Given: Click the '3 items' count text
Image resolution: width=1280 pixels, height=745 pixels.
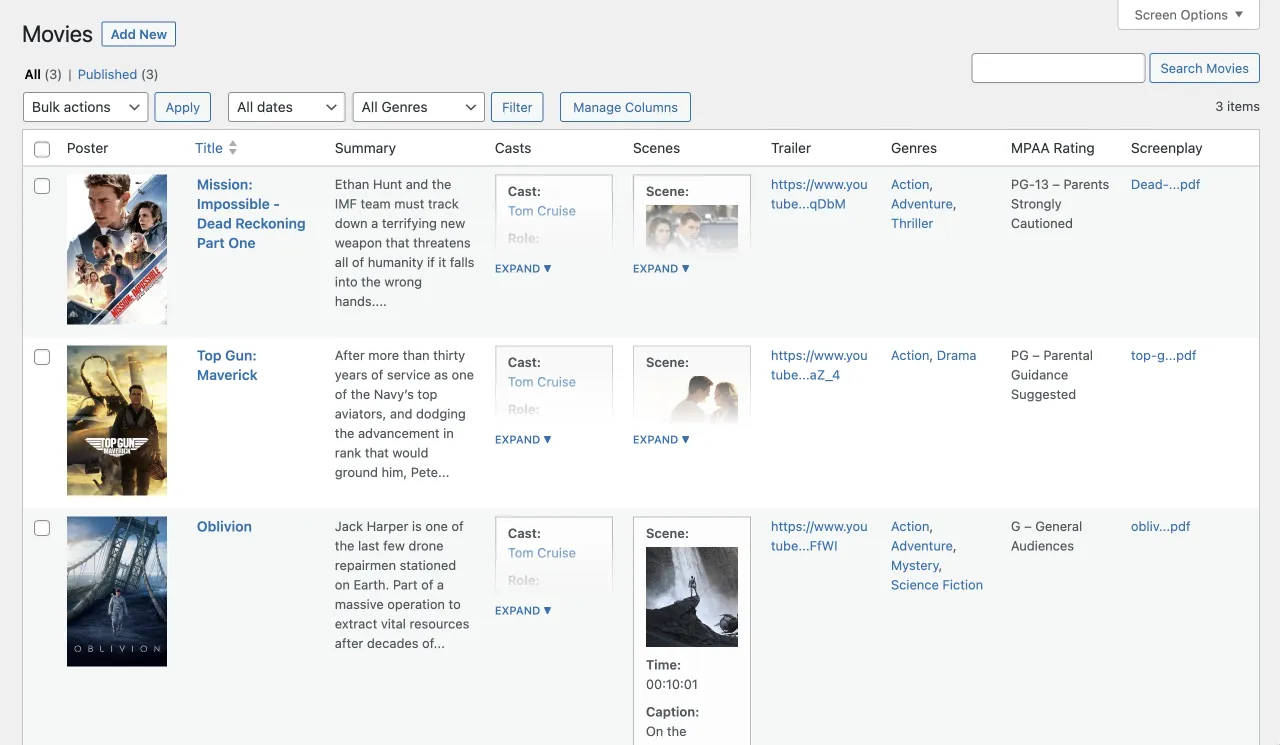Looking at the screenshot, I should point(1237,106).
